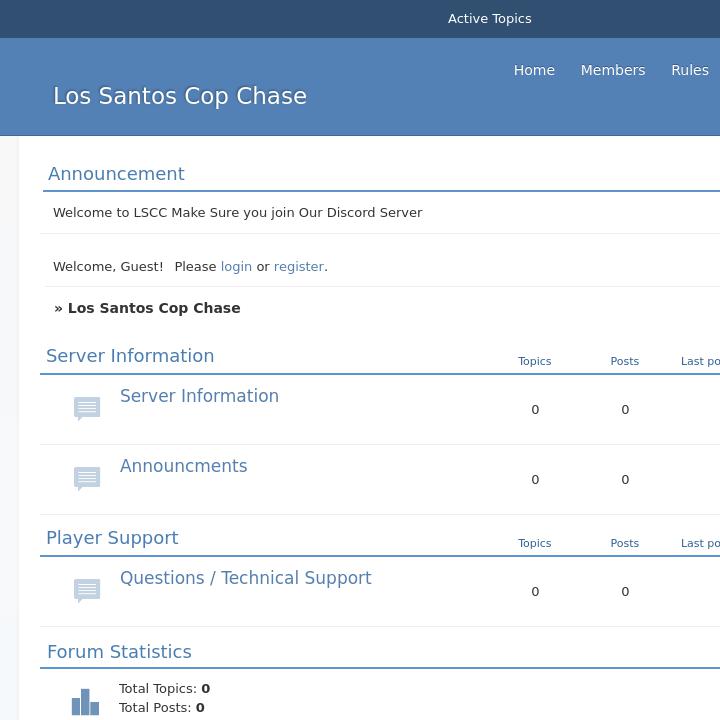Image resolution: width=720 pixels, height=720 pixels.
Task: Open the Members page
Action: coord(612,70)
